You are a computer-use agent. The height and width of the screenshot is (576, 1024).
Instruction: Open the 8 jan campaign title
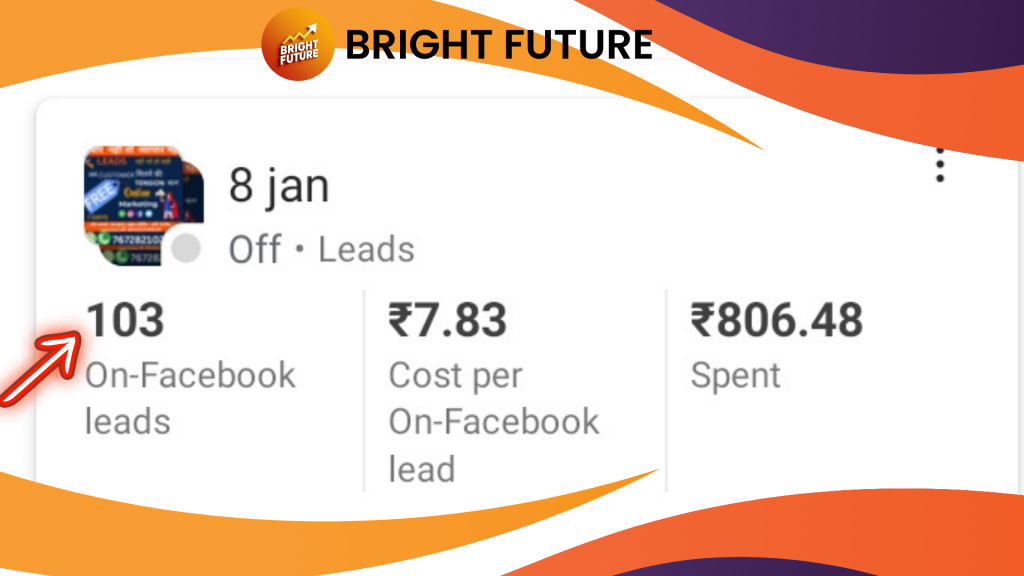click(x=279, y=186)
